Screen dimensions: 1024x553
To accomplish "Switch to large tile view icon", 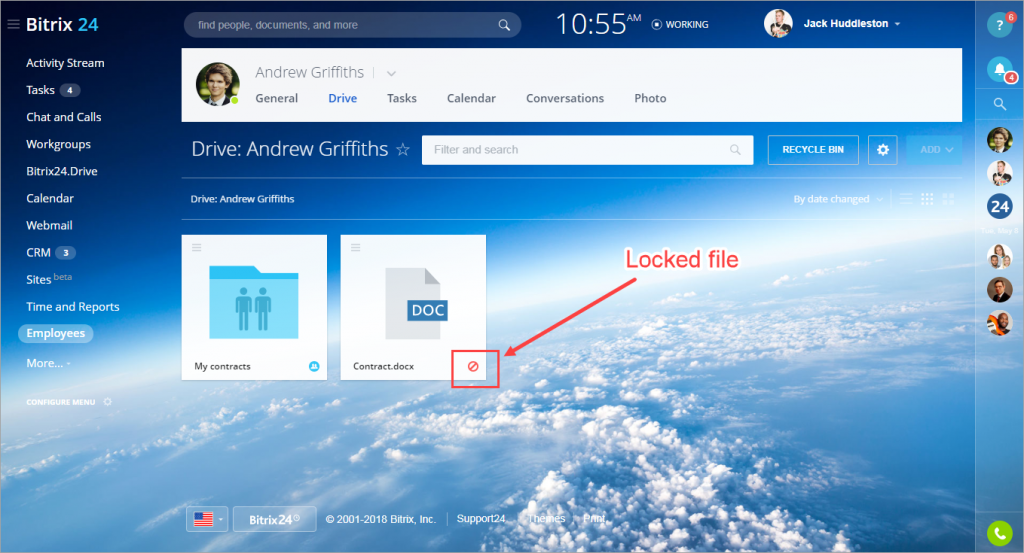I will click(x=948, y=199).
